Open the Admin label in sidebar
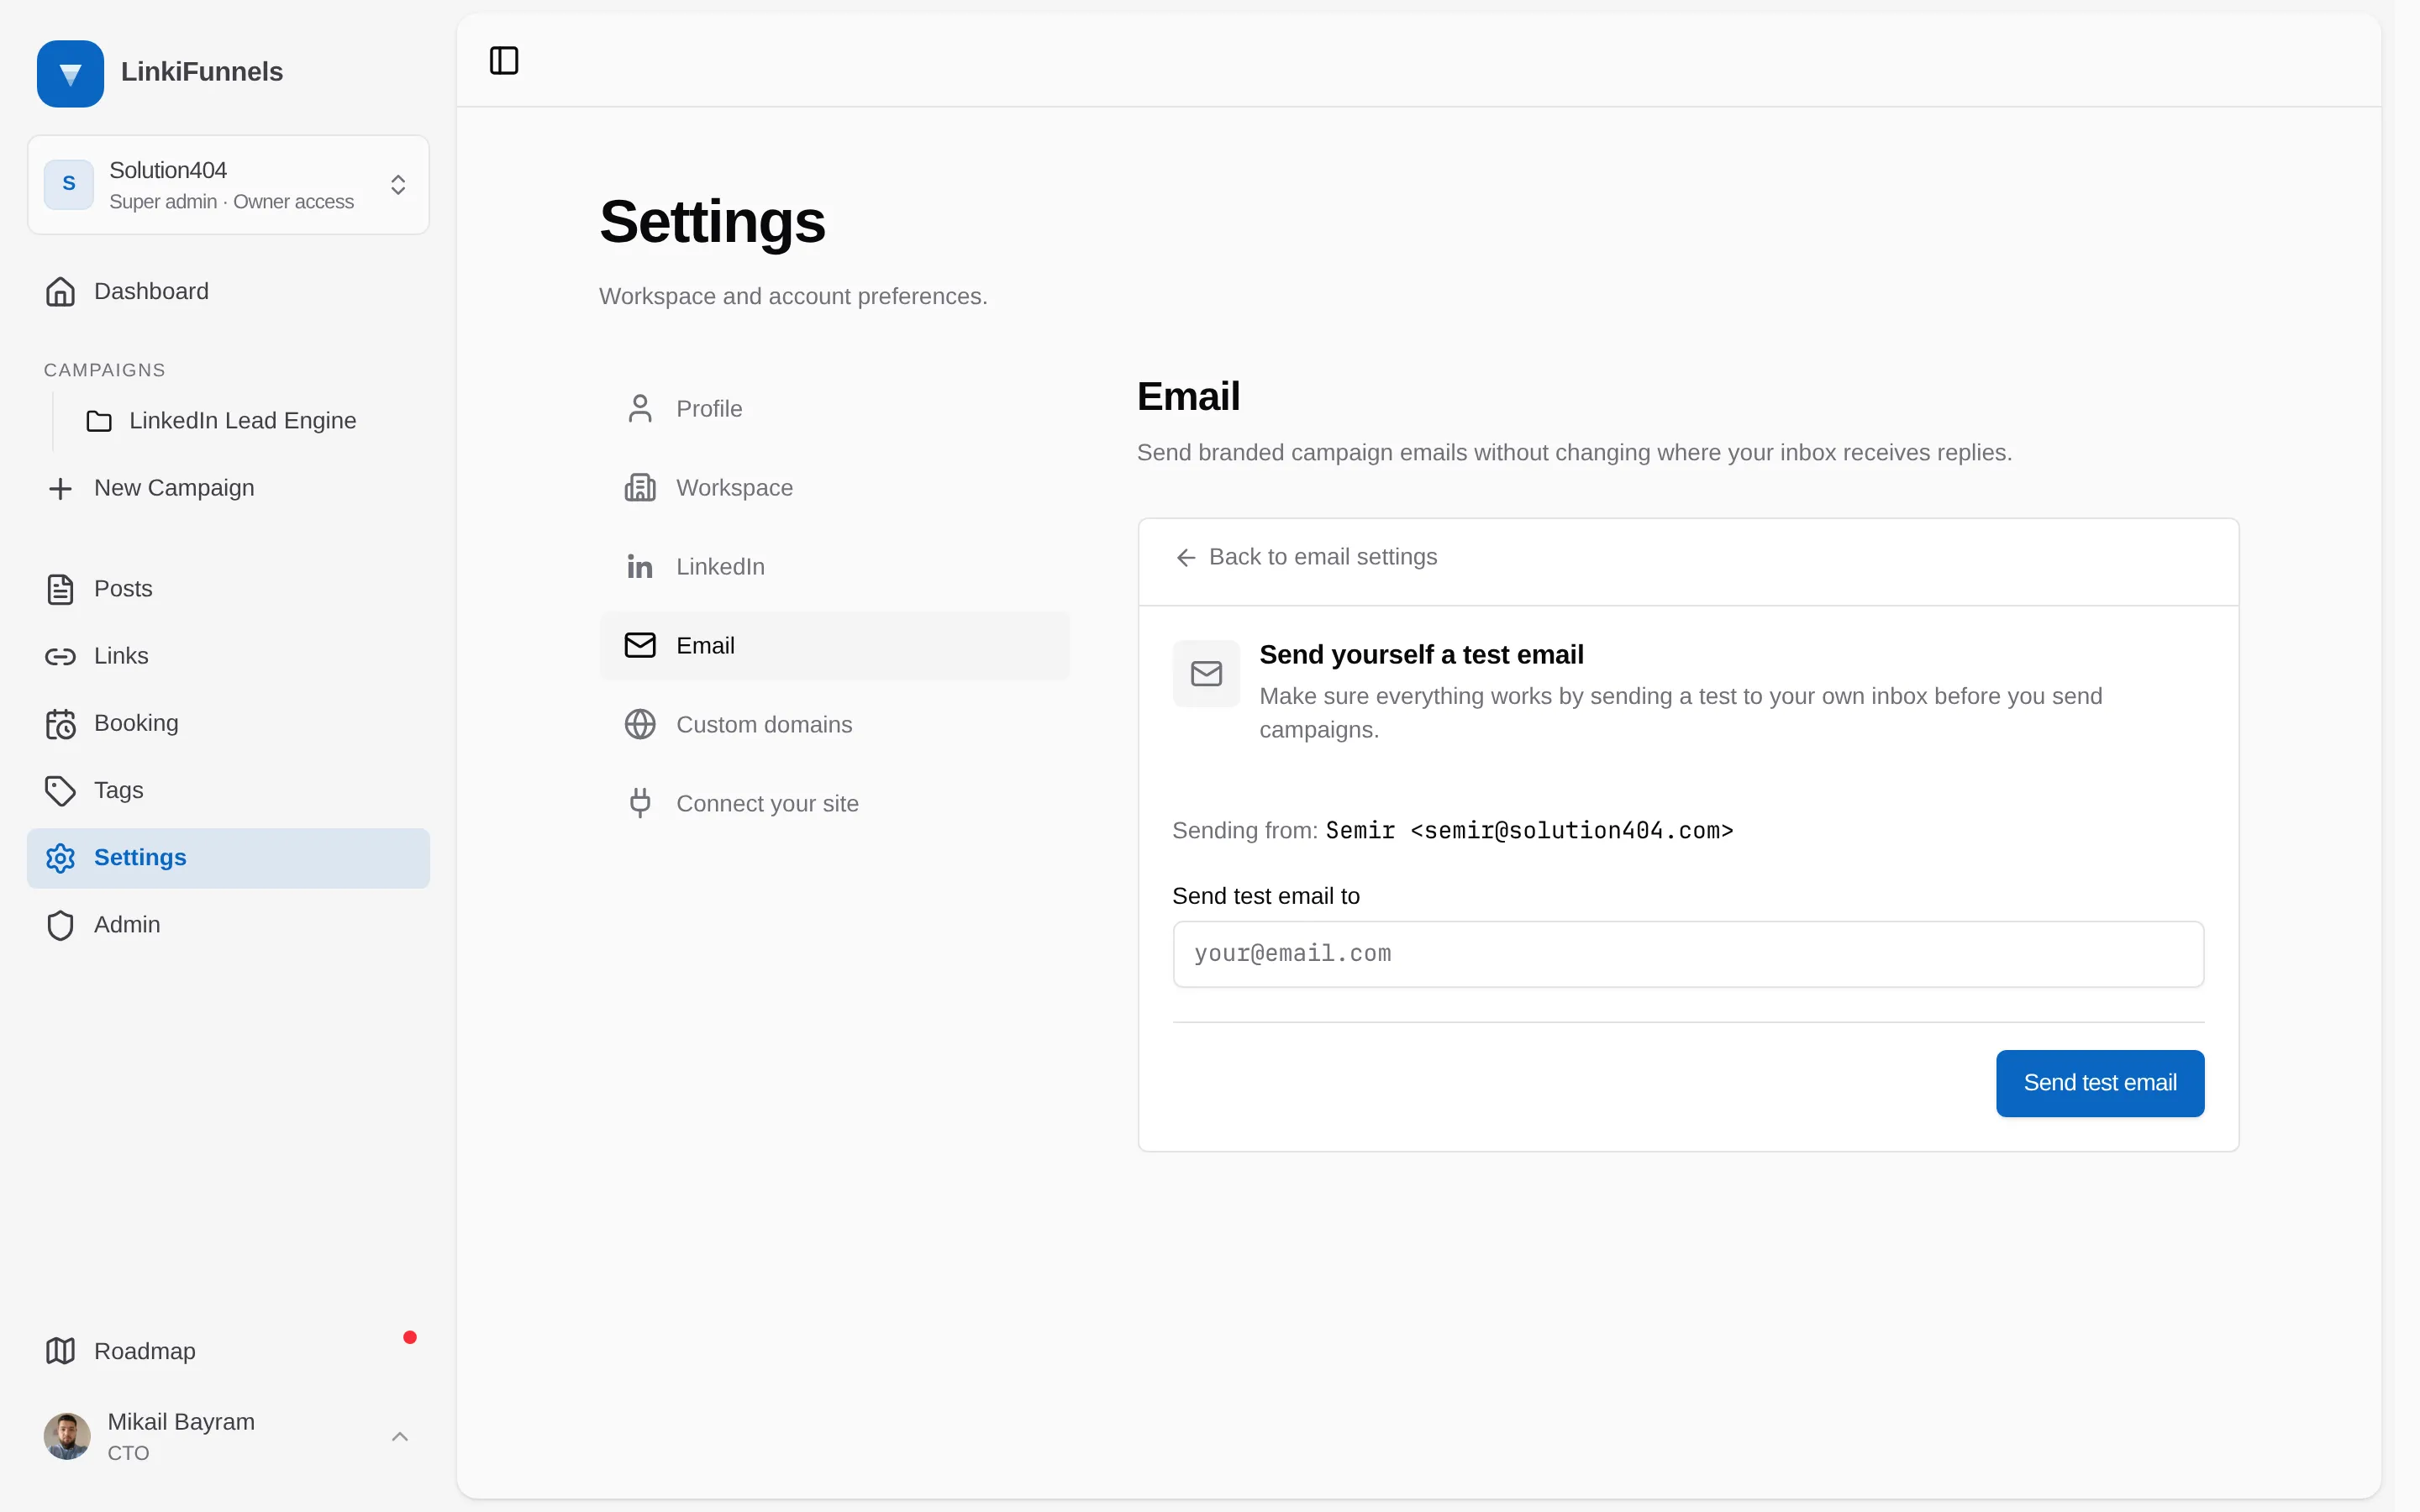The image size is (2420, 1512). [x=127, y=925]
